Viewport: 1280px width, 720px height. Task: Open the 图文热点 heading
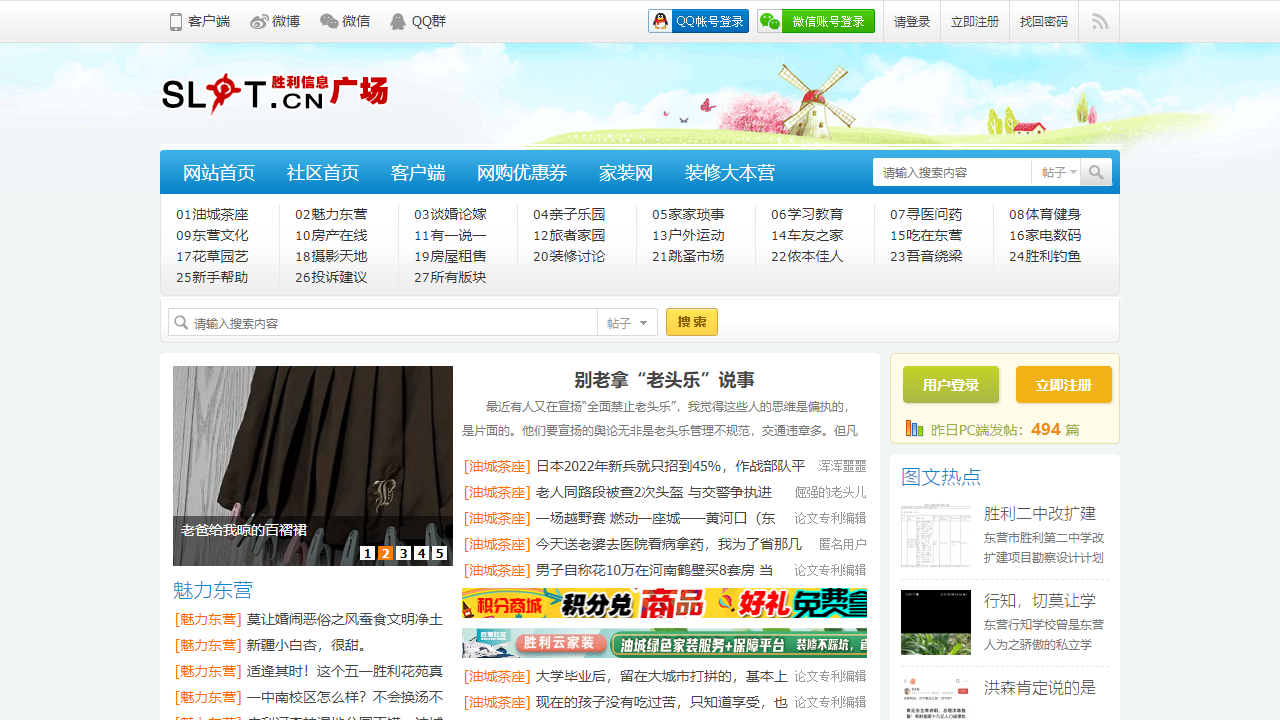[941, 476]
